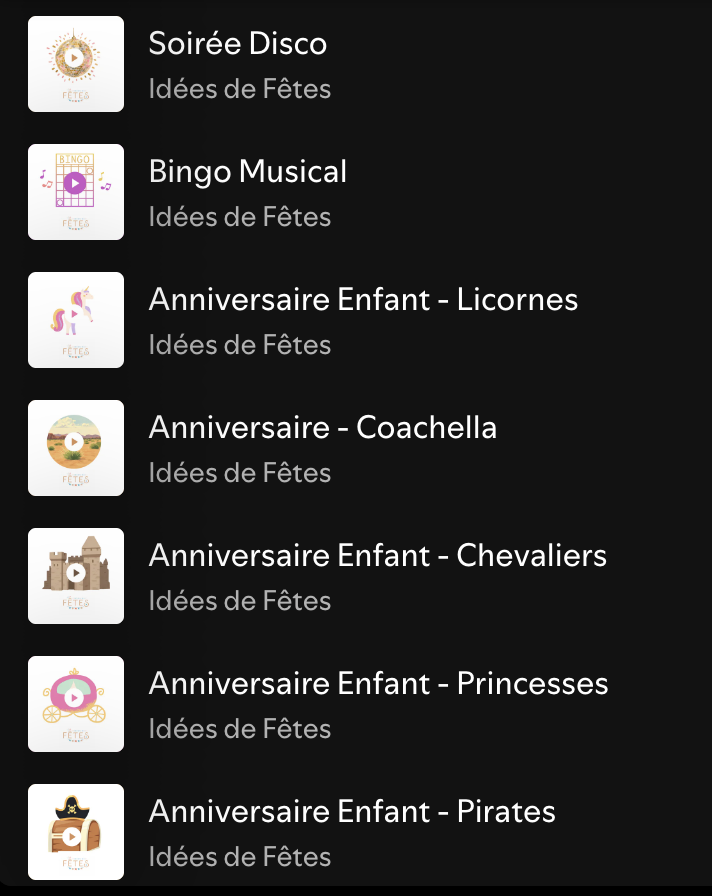Click Idées de Fêtes under Soirée Disco
Viewport: 712px width, 896px height.
pyautogui.click(x=240, y=89)
